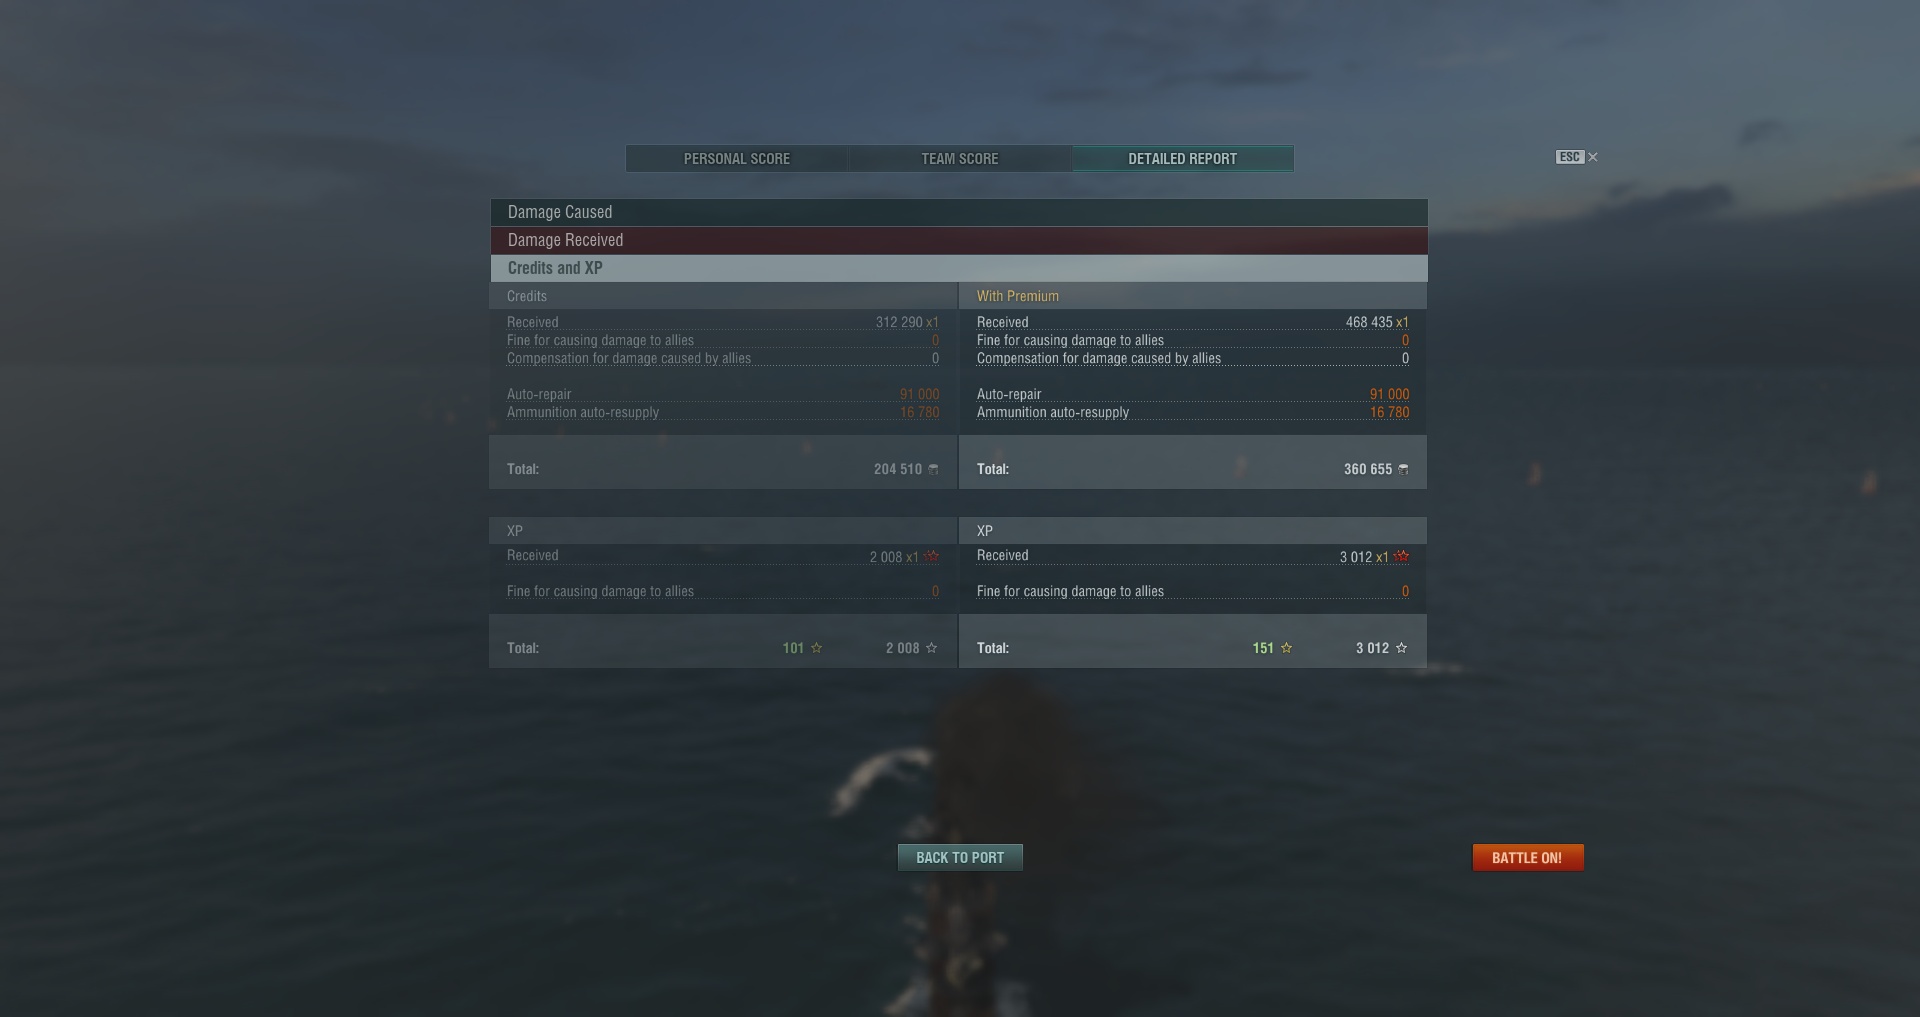Expand the Damage Received section
Image resolution: width=1920 pixels, height=1017 pixels.
pyautogui.click(x=959, y=240)
